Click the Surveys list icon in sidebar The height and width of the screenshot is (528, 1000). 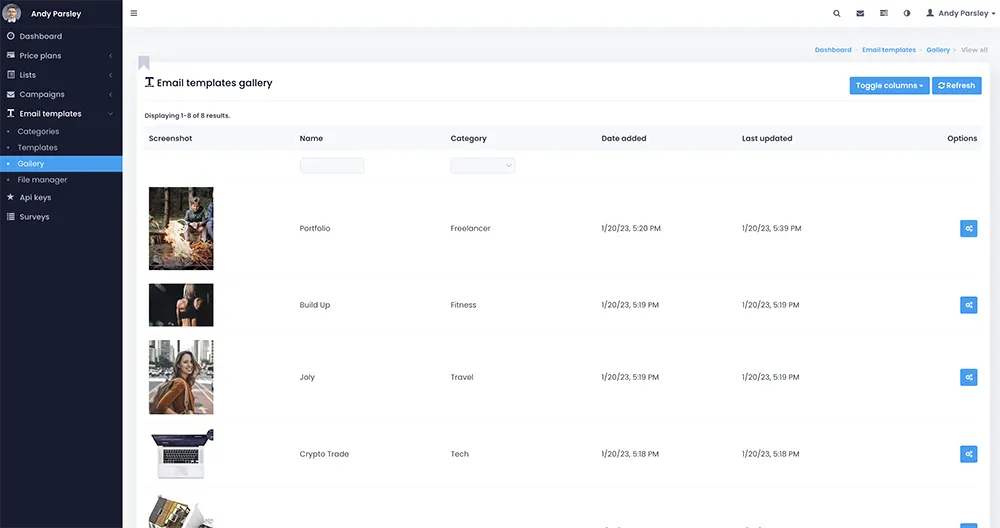coord(11,217)
